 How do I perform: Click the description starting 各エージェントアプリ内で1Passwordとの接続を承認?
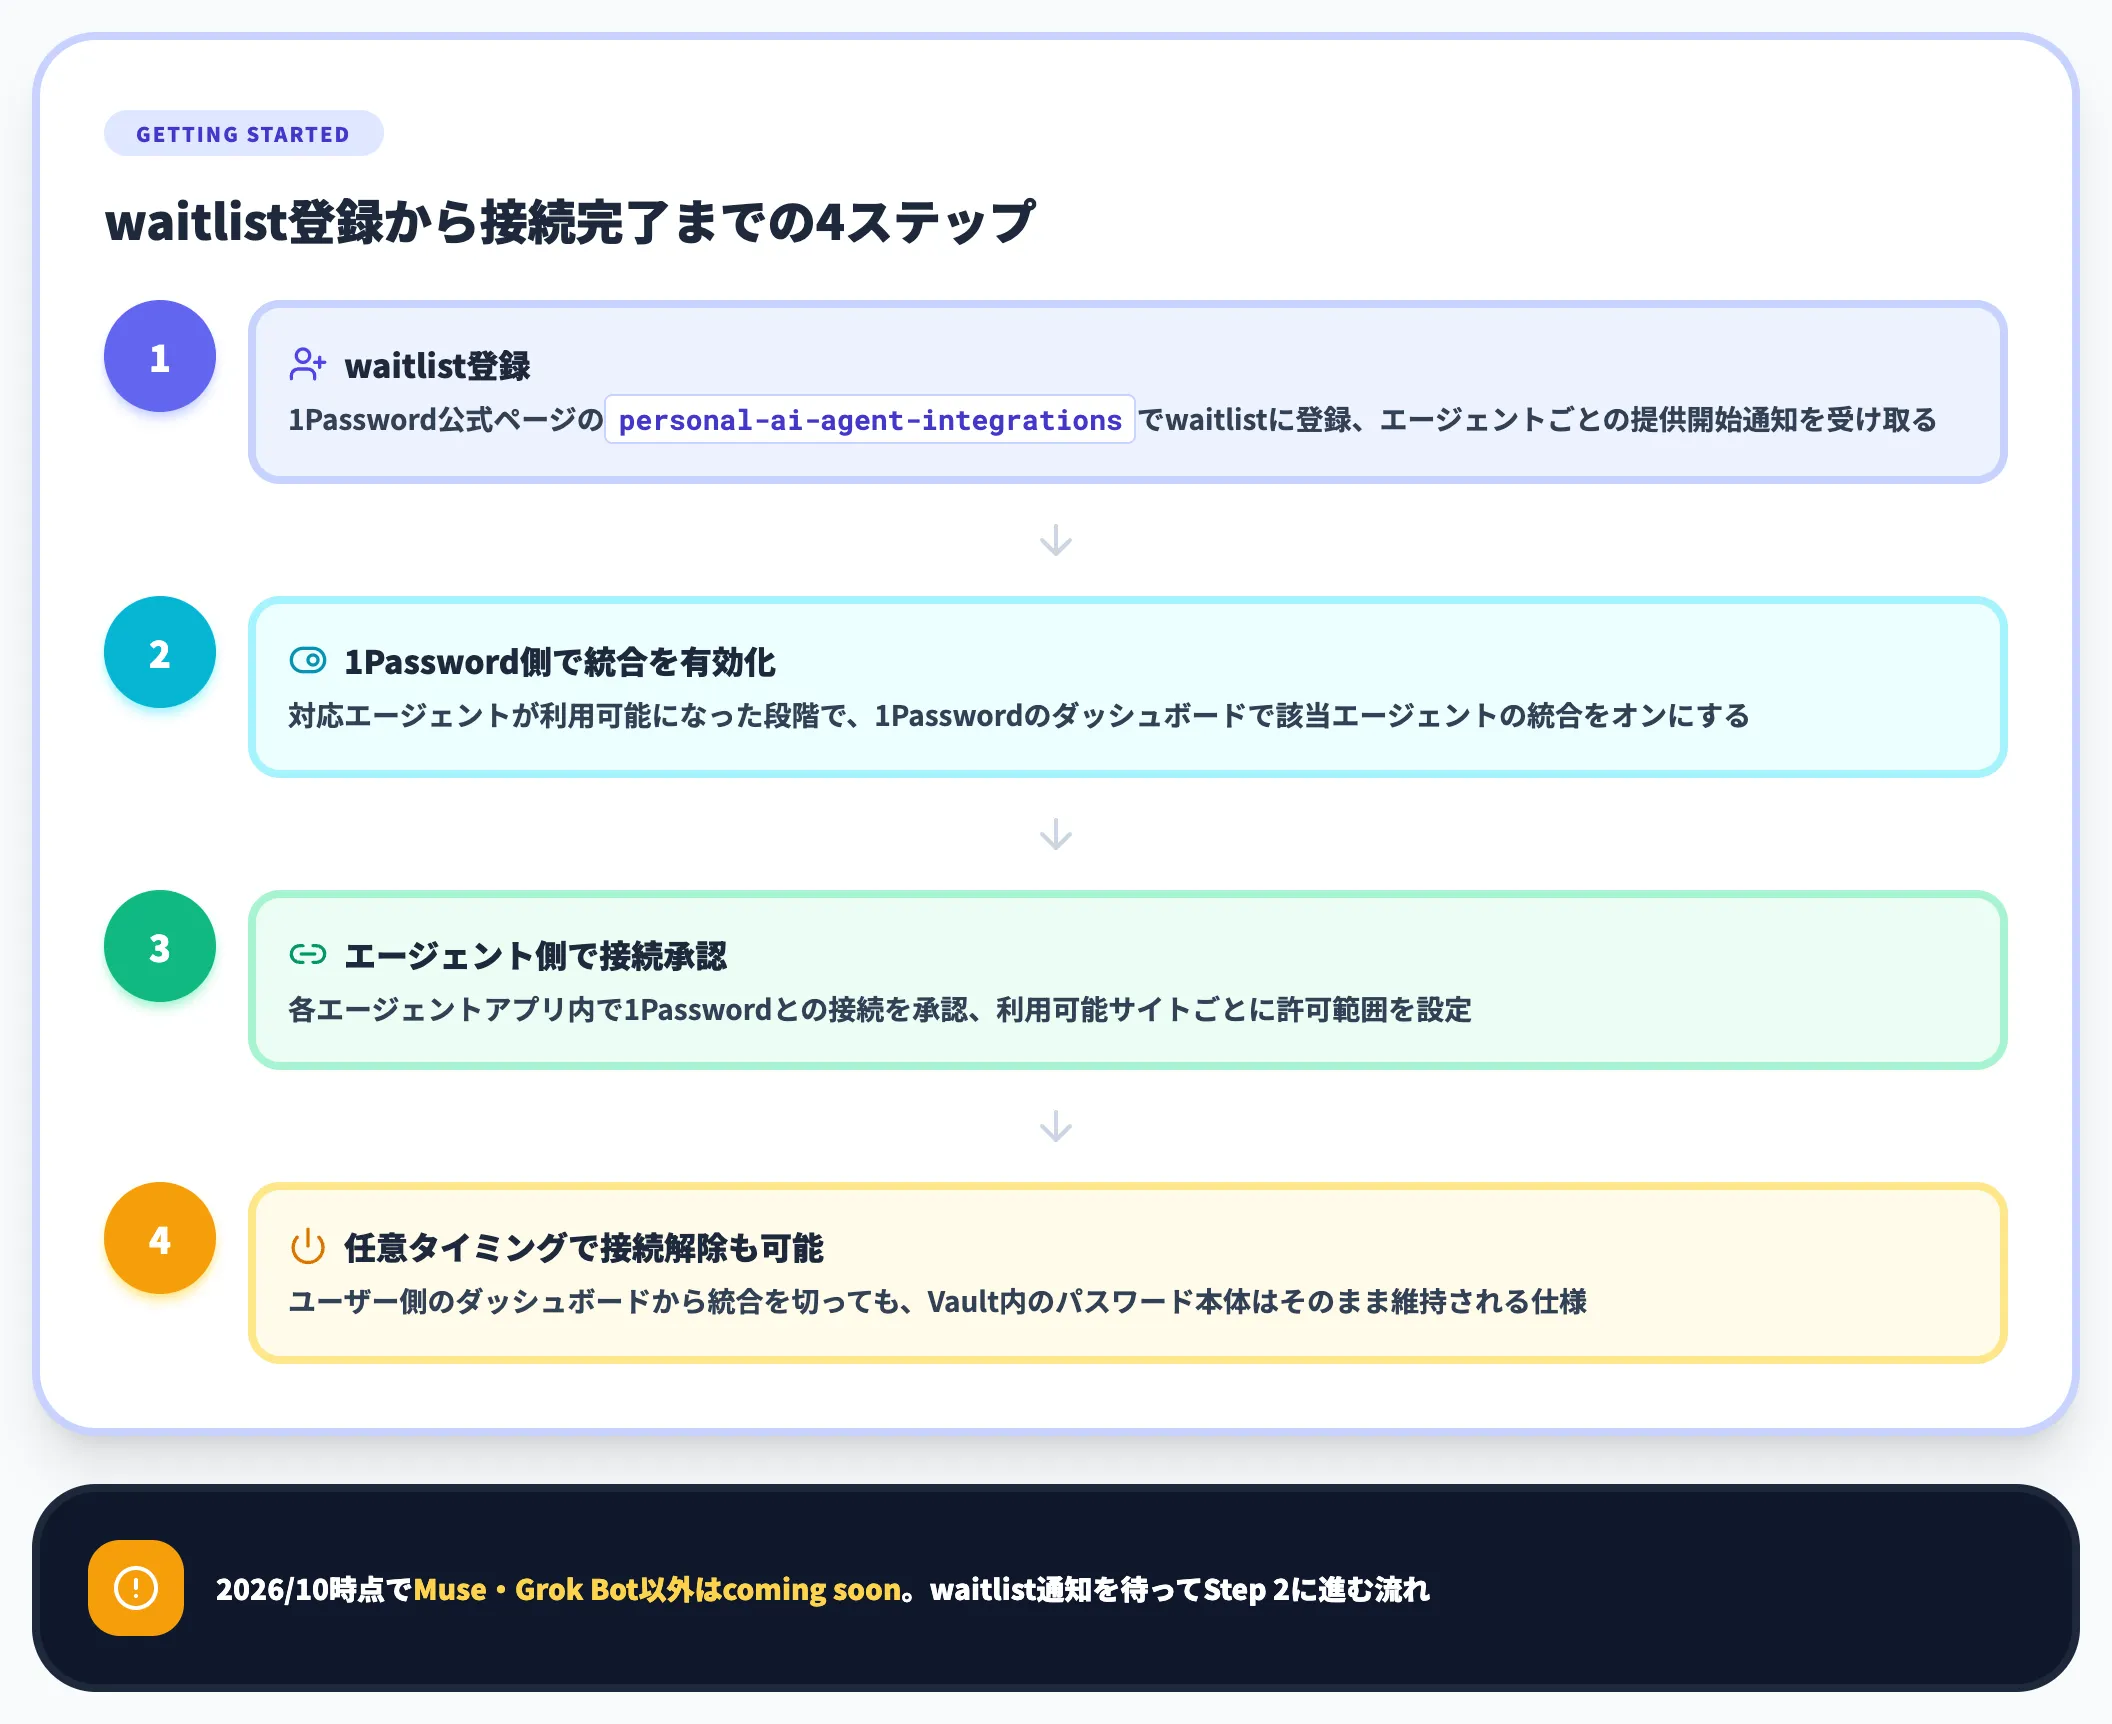(x=880, y=1010)
